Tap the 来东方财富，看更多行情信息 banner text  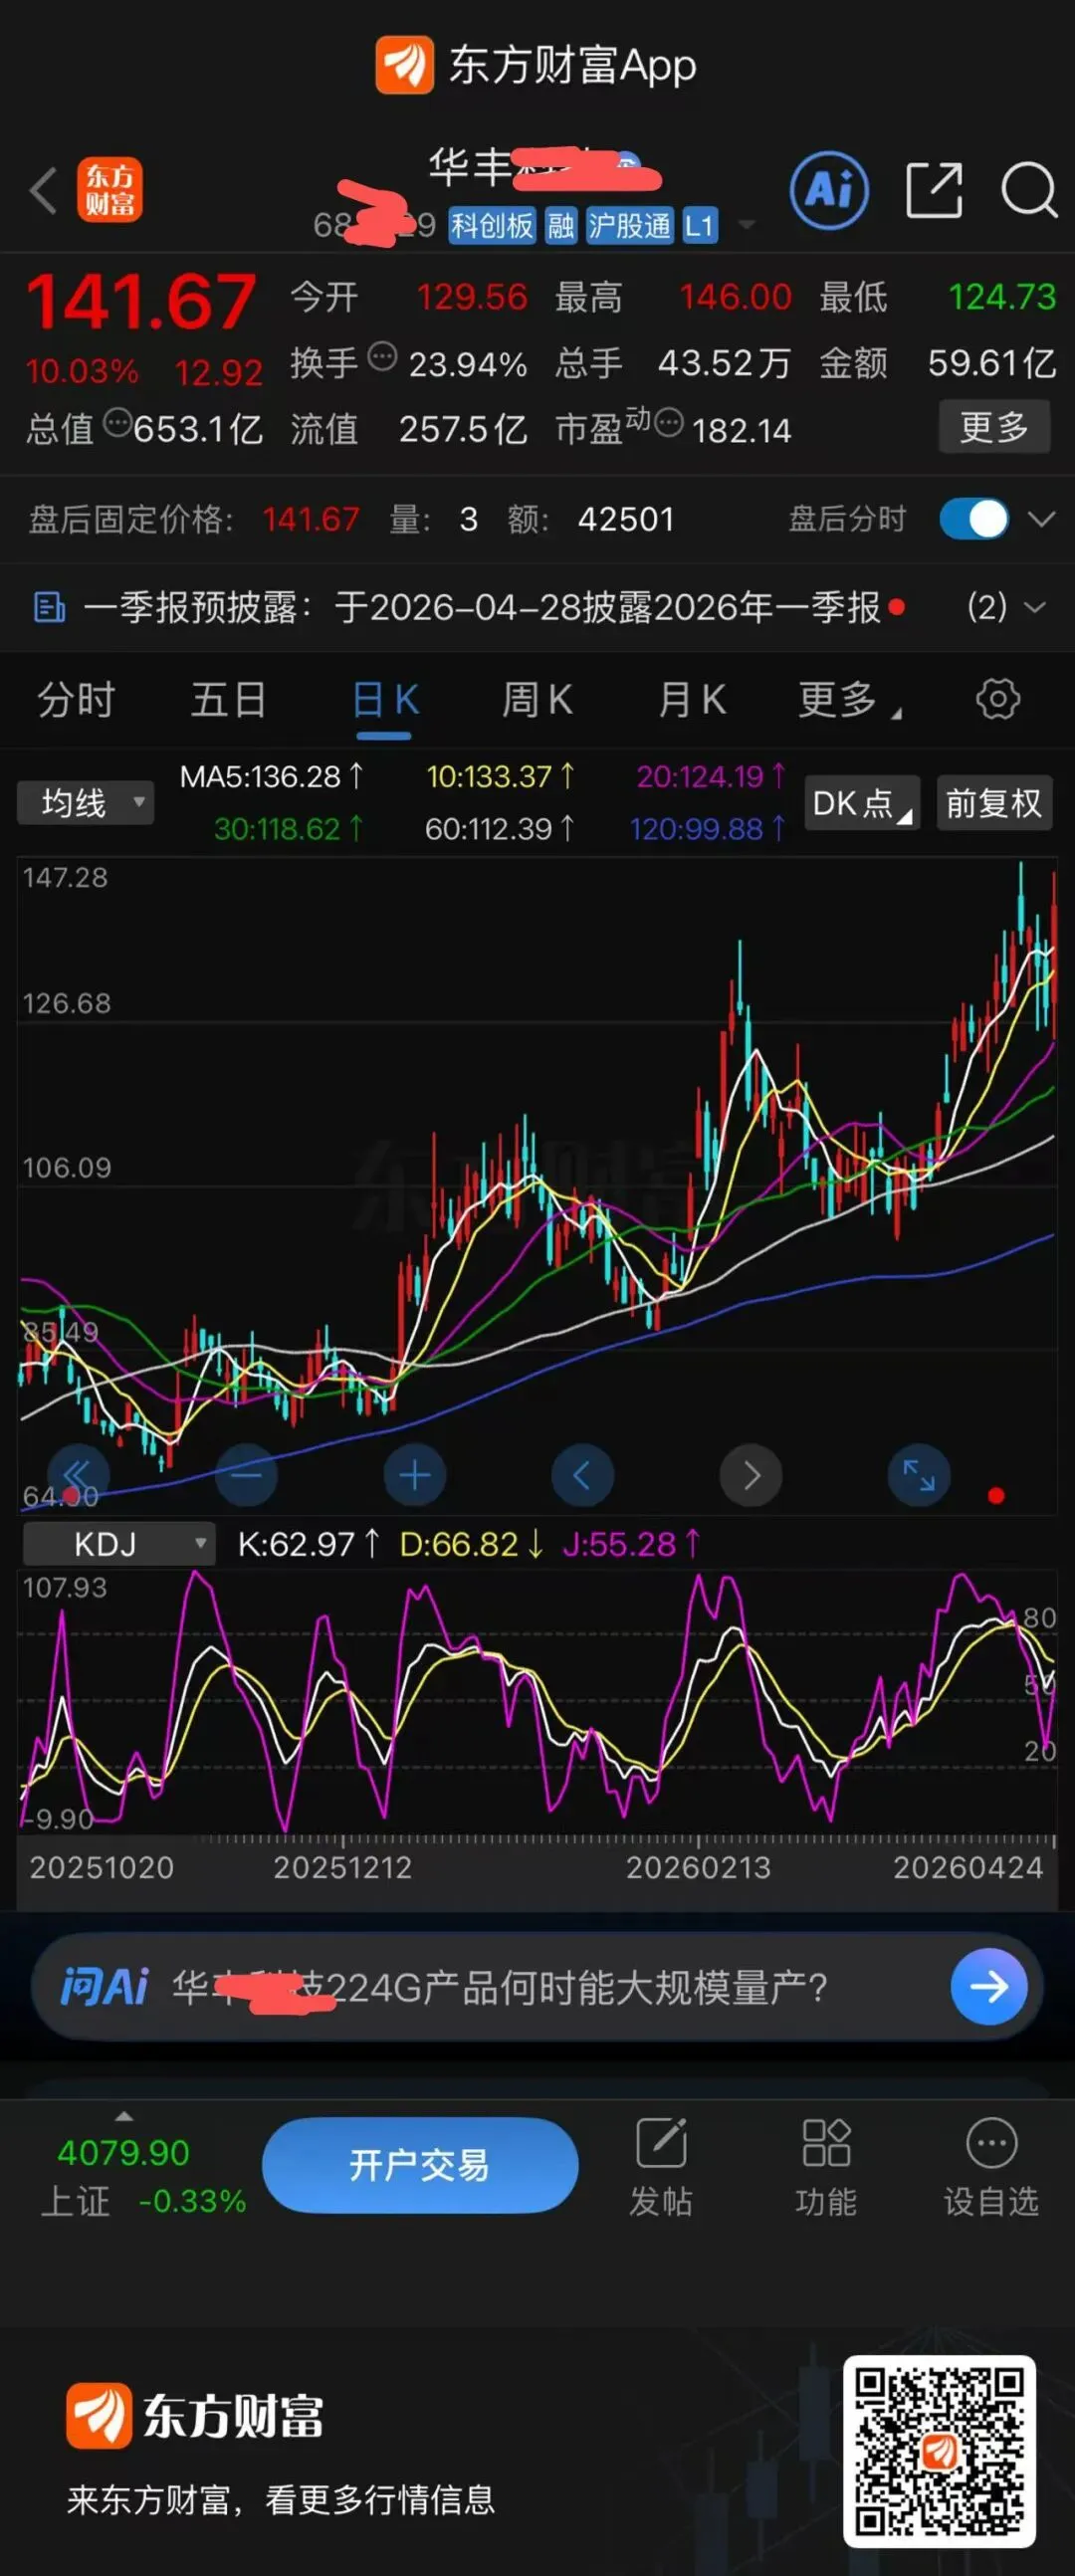click(281, 2499)
